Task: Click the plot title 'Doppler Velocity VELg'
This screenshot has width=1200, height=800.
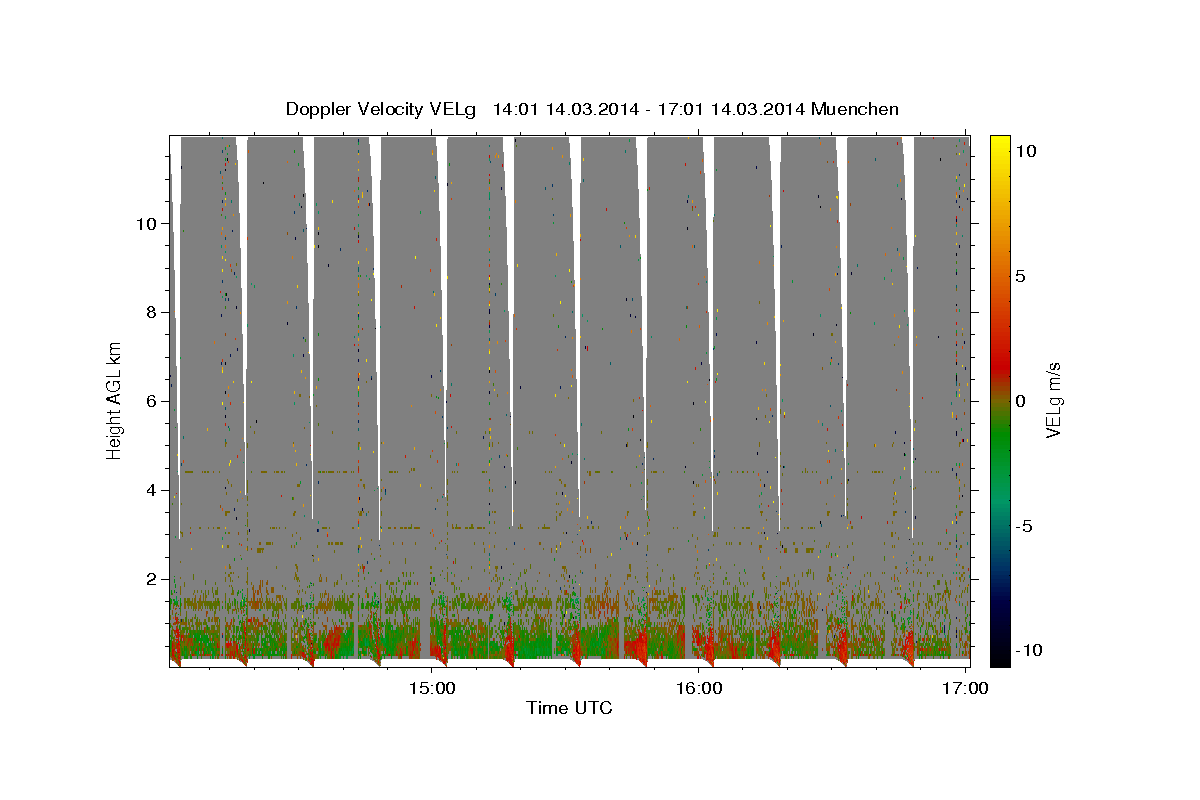Action: [x=381, y=109]
